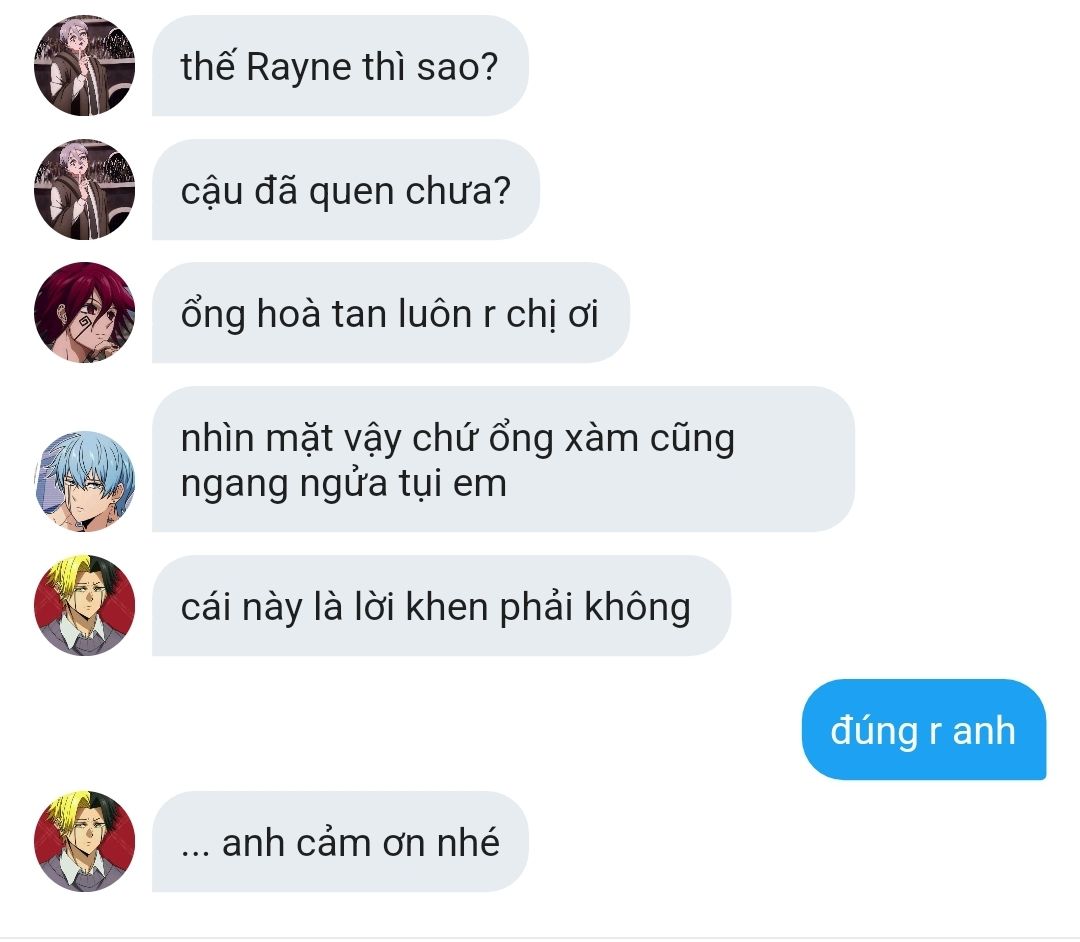
Task: Open the red-haired character's profile picture
Action: coord(84,312)
